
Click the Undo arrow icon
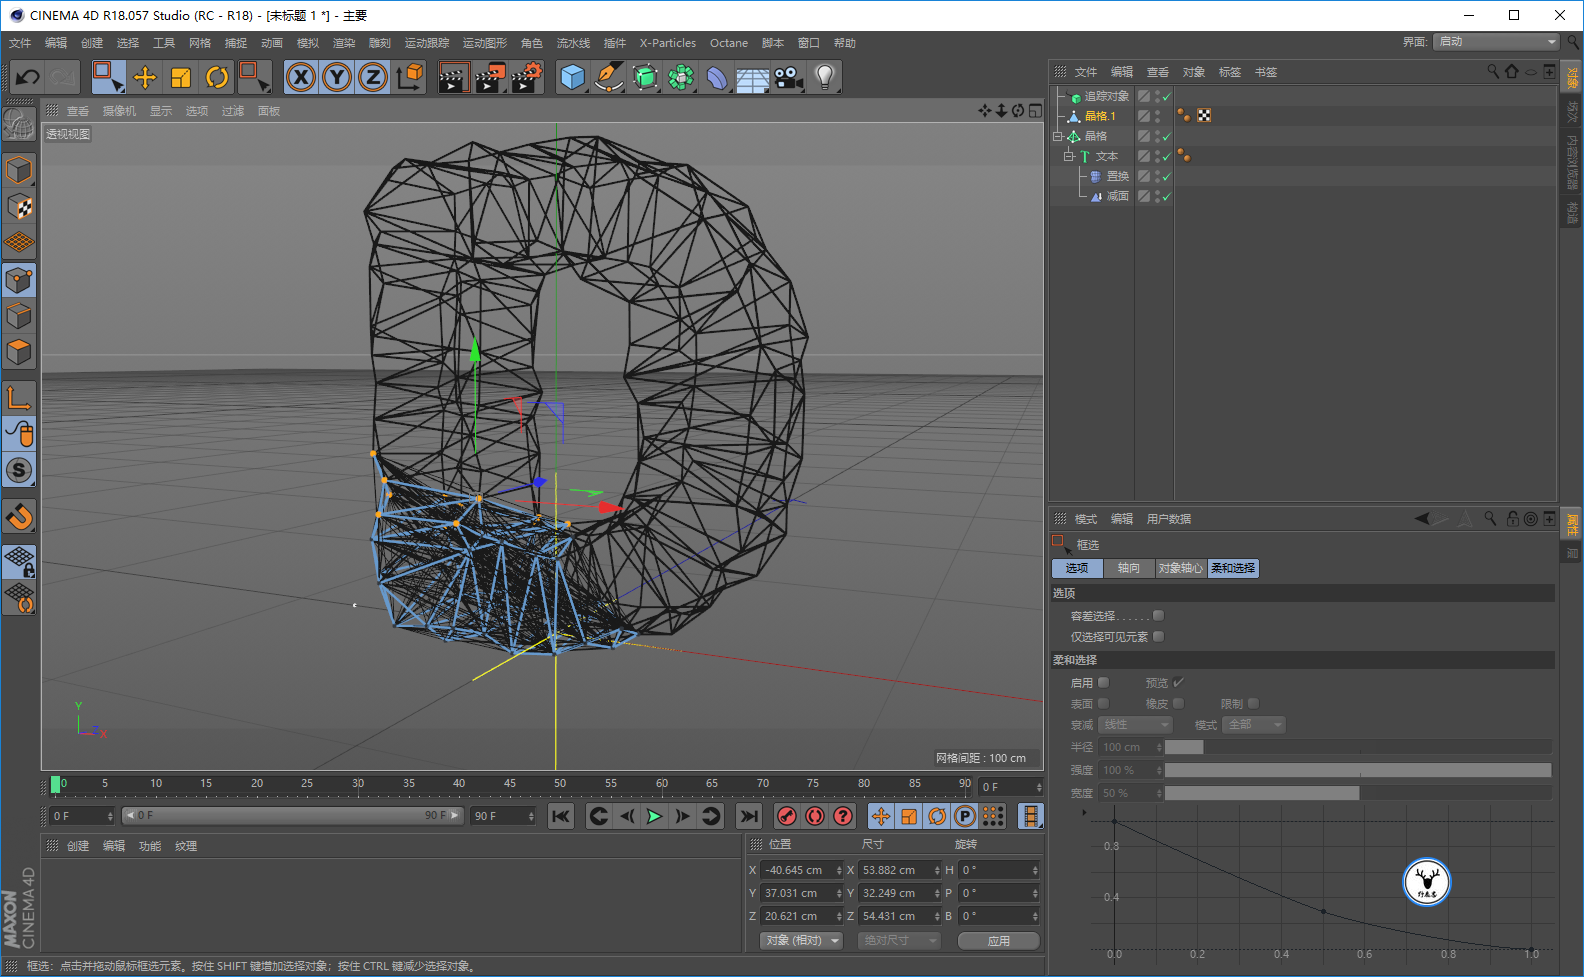coord(28,77)
